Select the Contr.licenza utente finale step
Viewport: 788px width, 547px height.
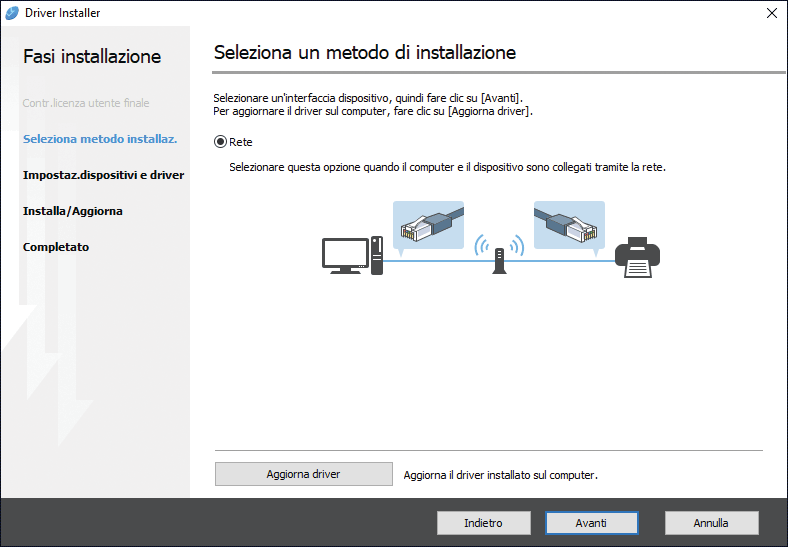pyautogui.click(x=86, y=103)
